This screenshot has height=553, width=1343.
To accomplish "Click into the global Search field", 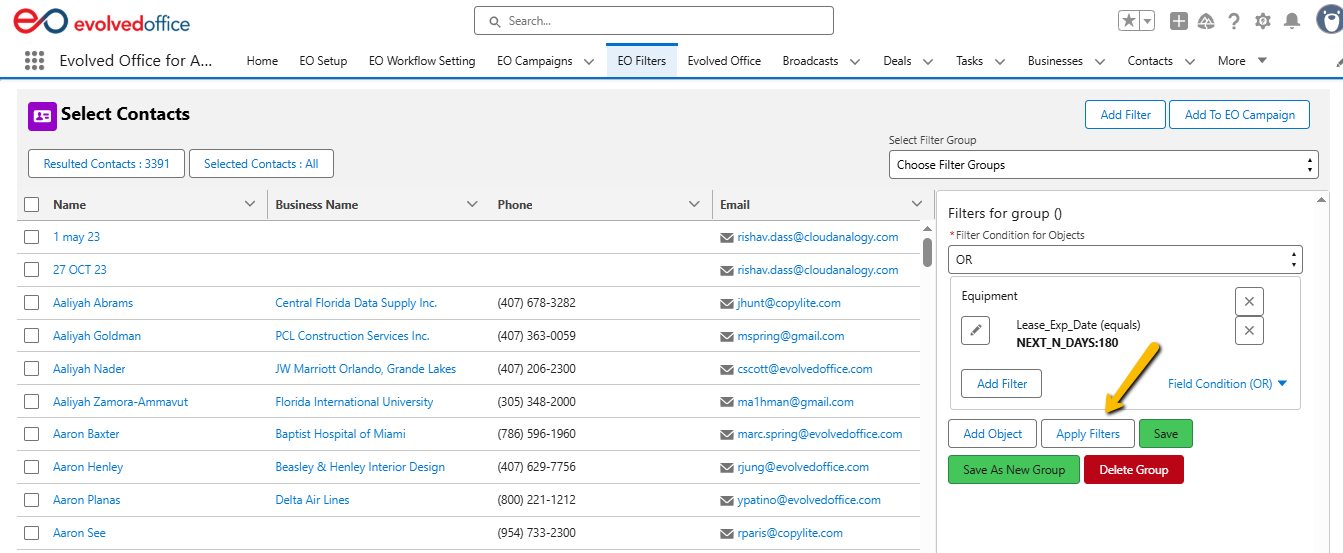I will 654,21.
